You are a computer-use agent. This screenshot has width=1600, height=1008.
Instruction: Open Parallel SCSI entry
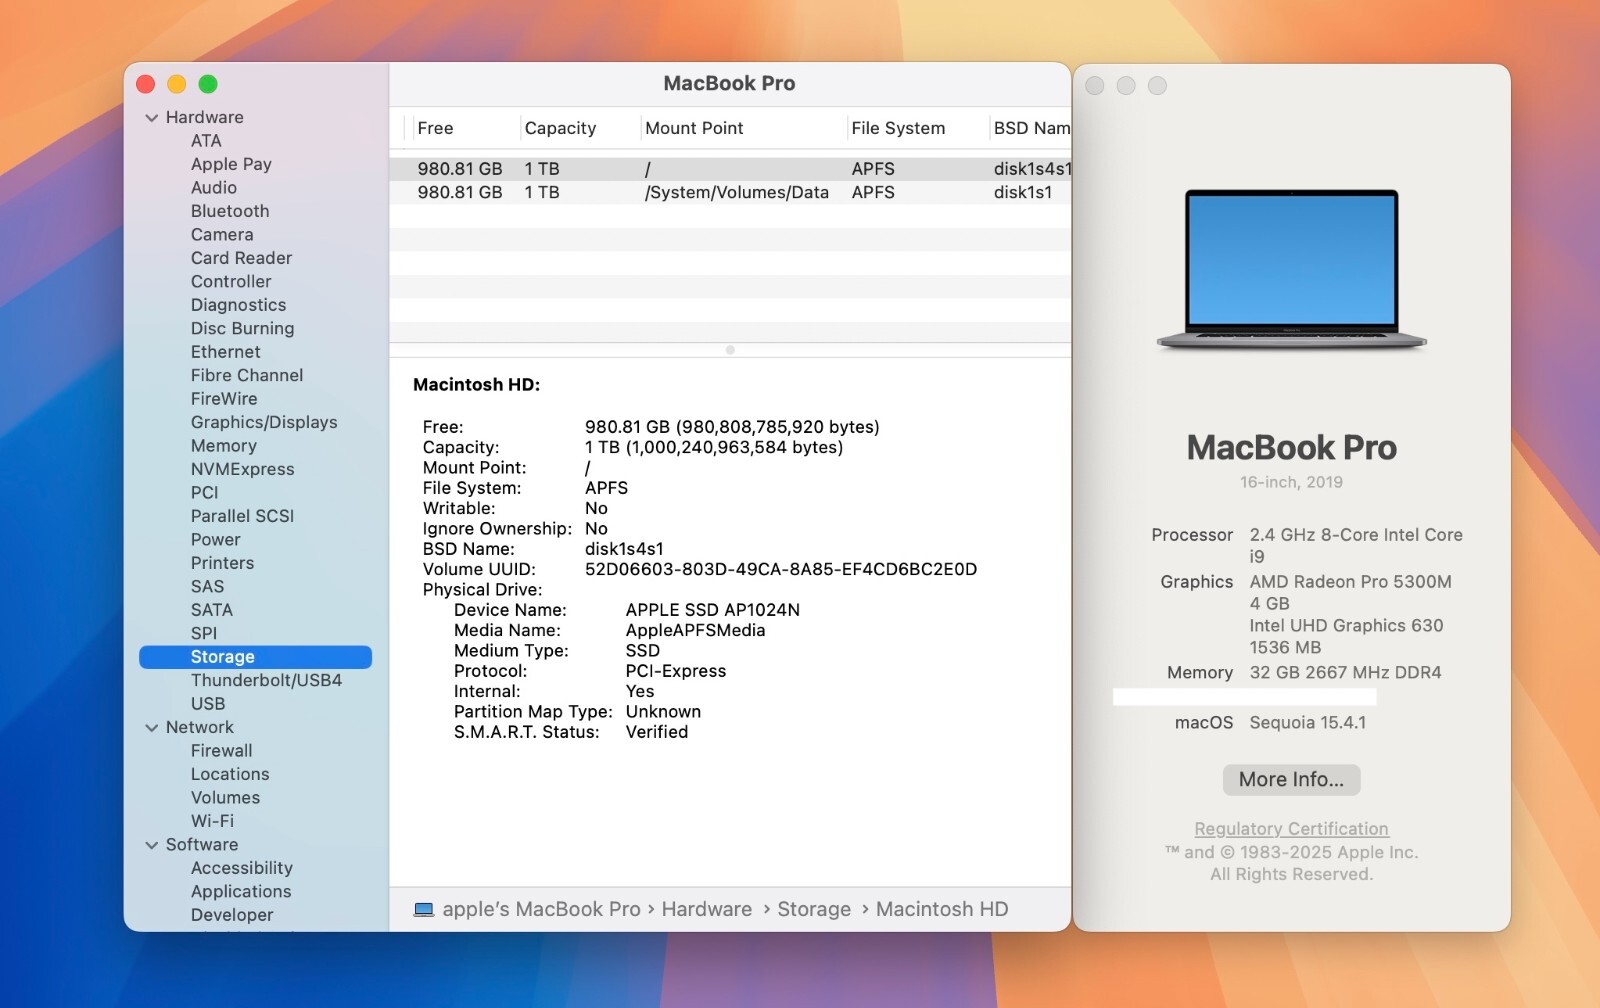point(242,516)
